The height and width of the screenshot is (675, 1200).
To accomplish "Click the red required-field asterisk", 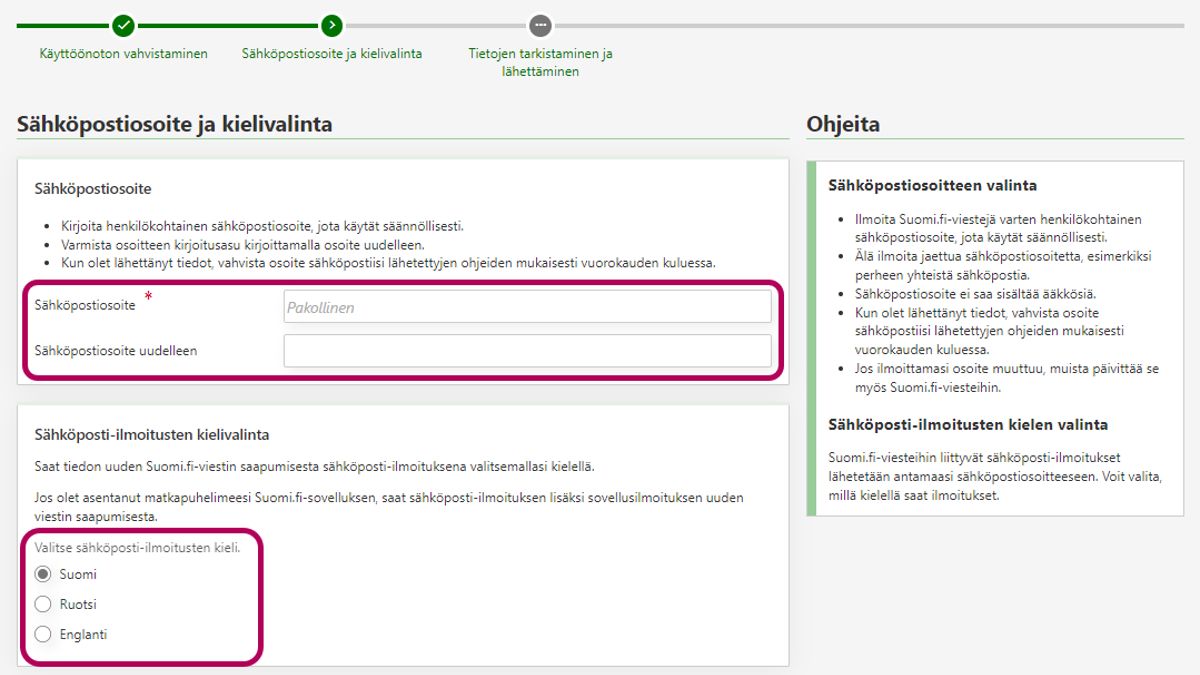I will 149,298.
